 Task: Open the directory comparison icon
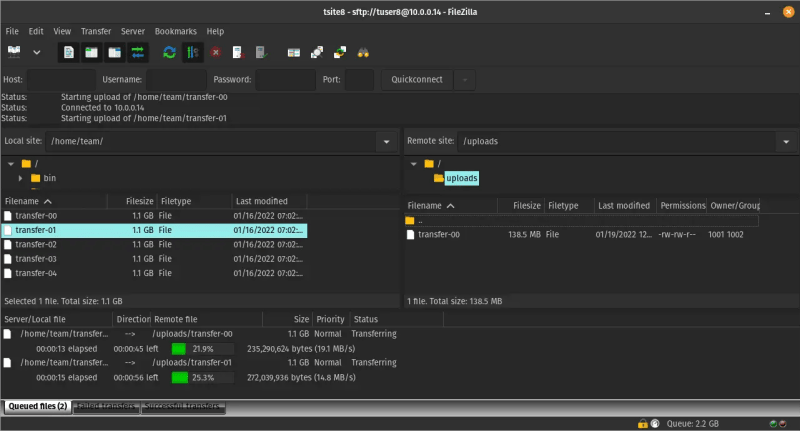[316, 52]
